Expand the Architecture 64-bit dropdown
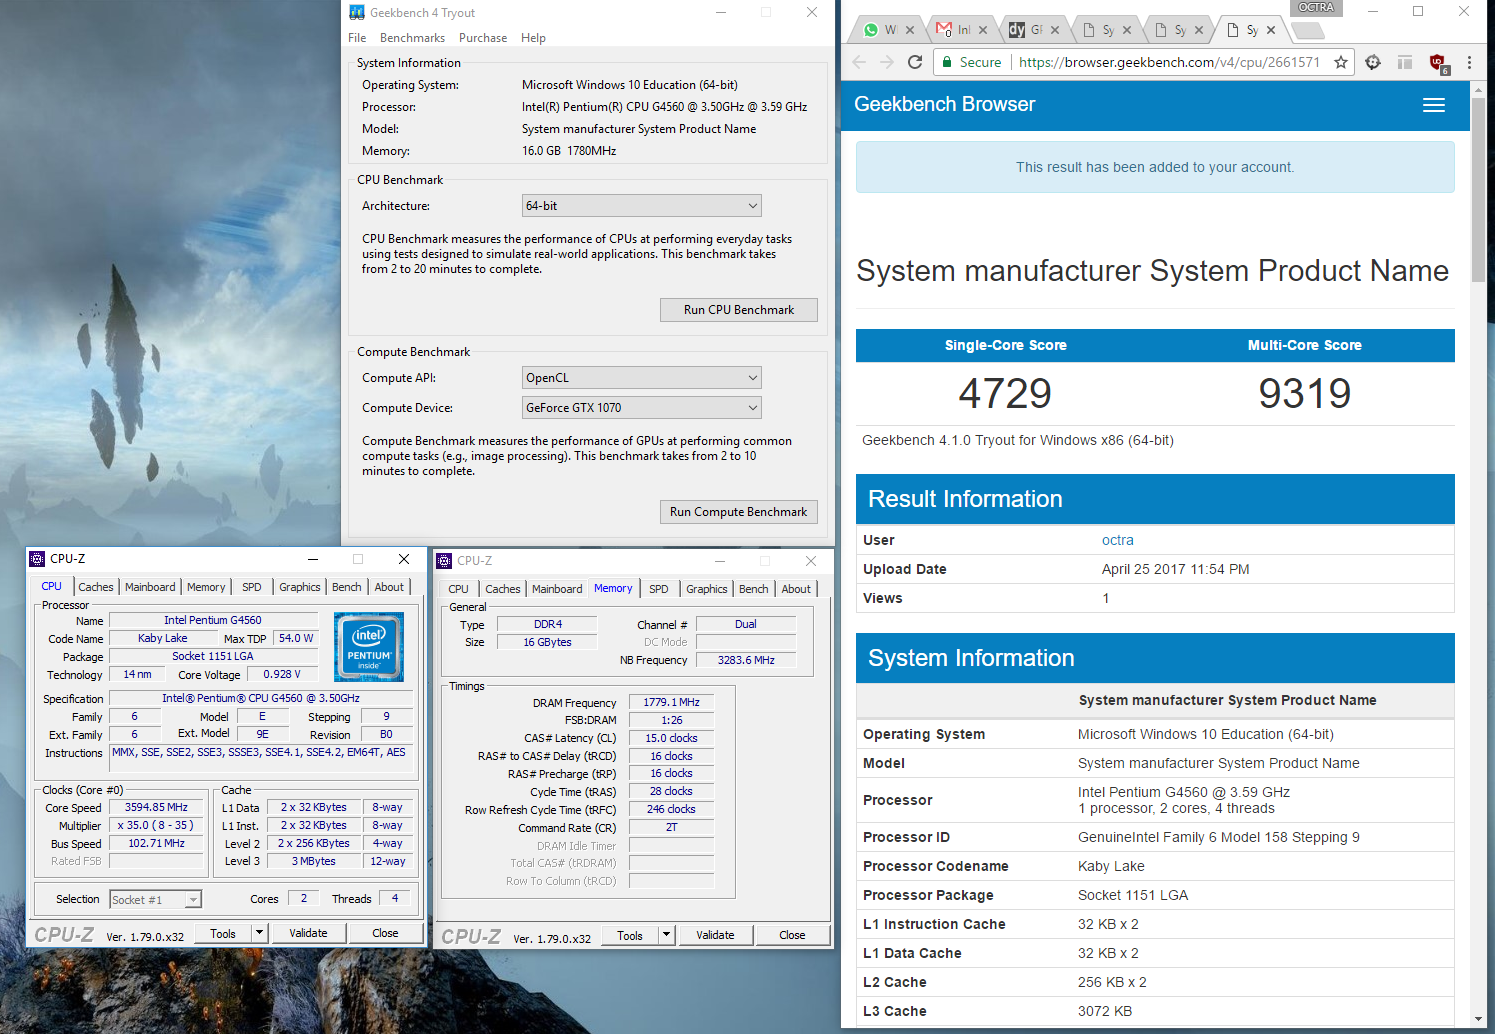Viewport: 1495px width, 1034px height. click(x=641, y=206)
